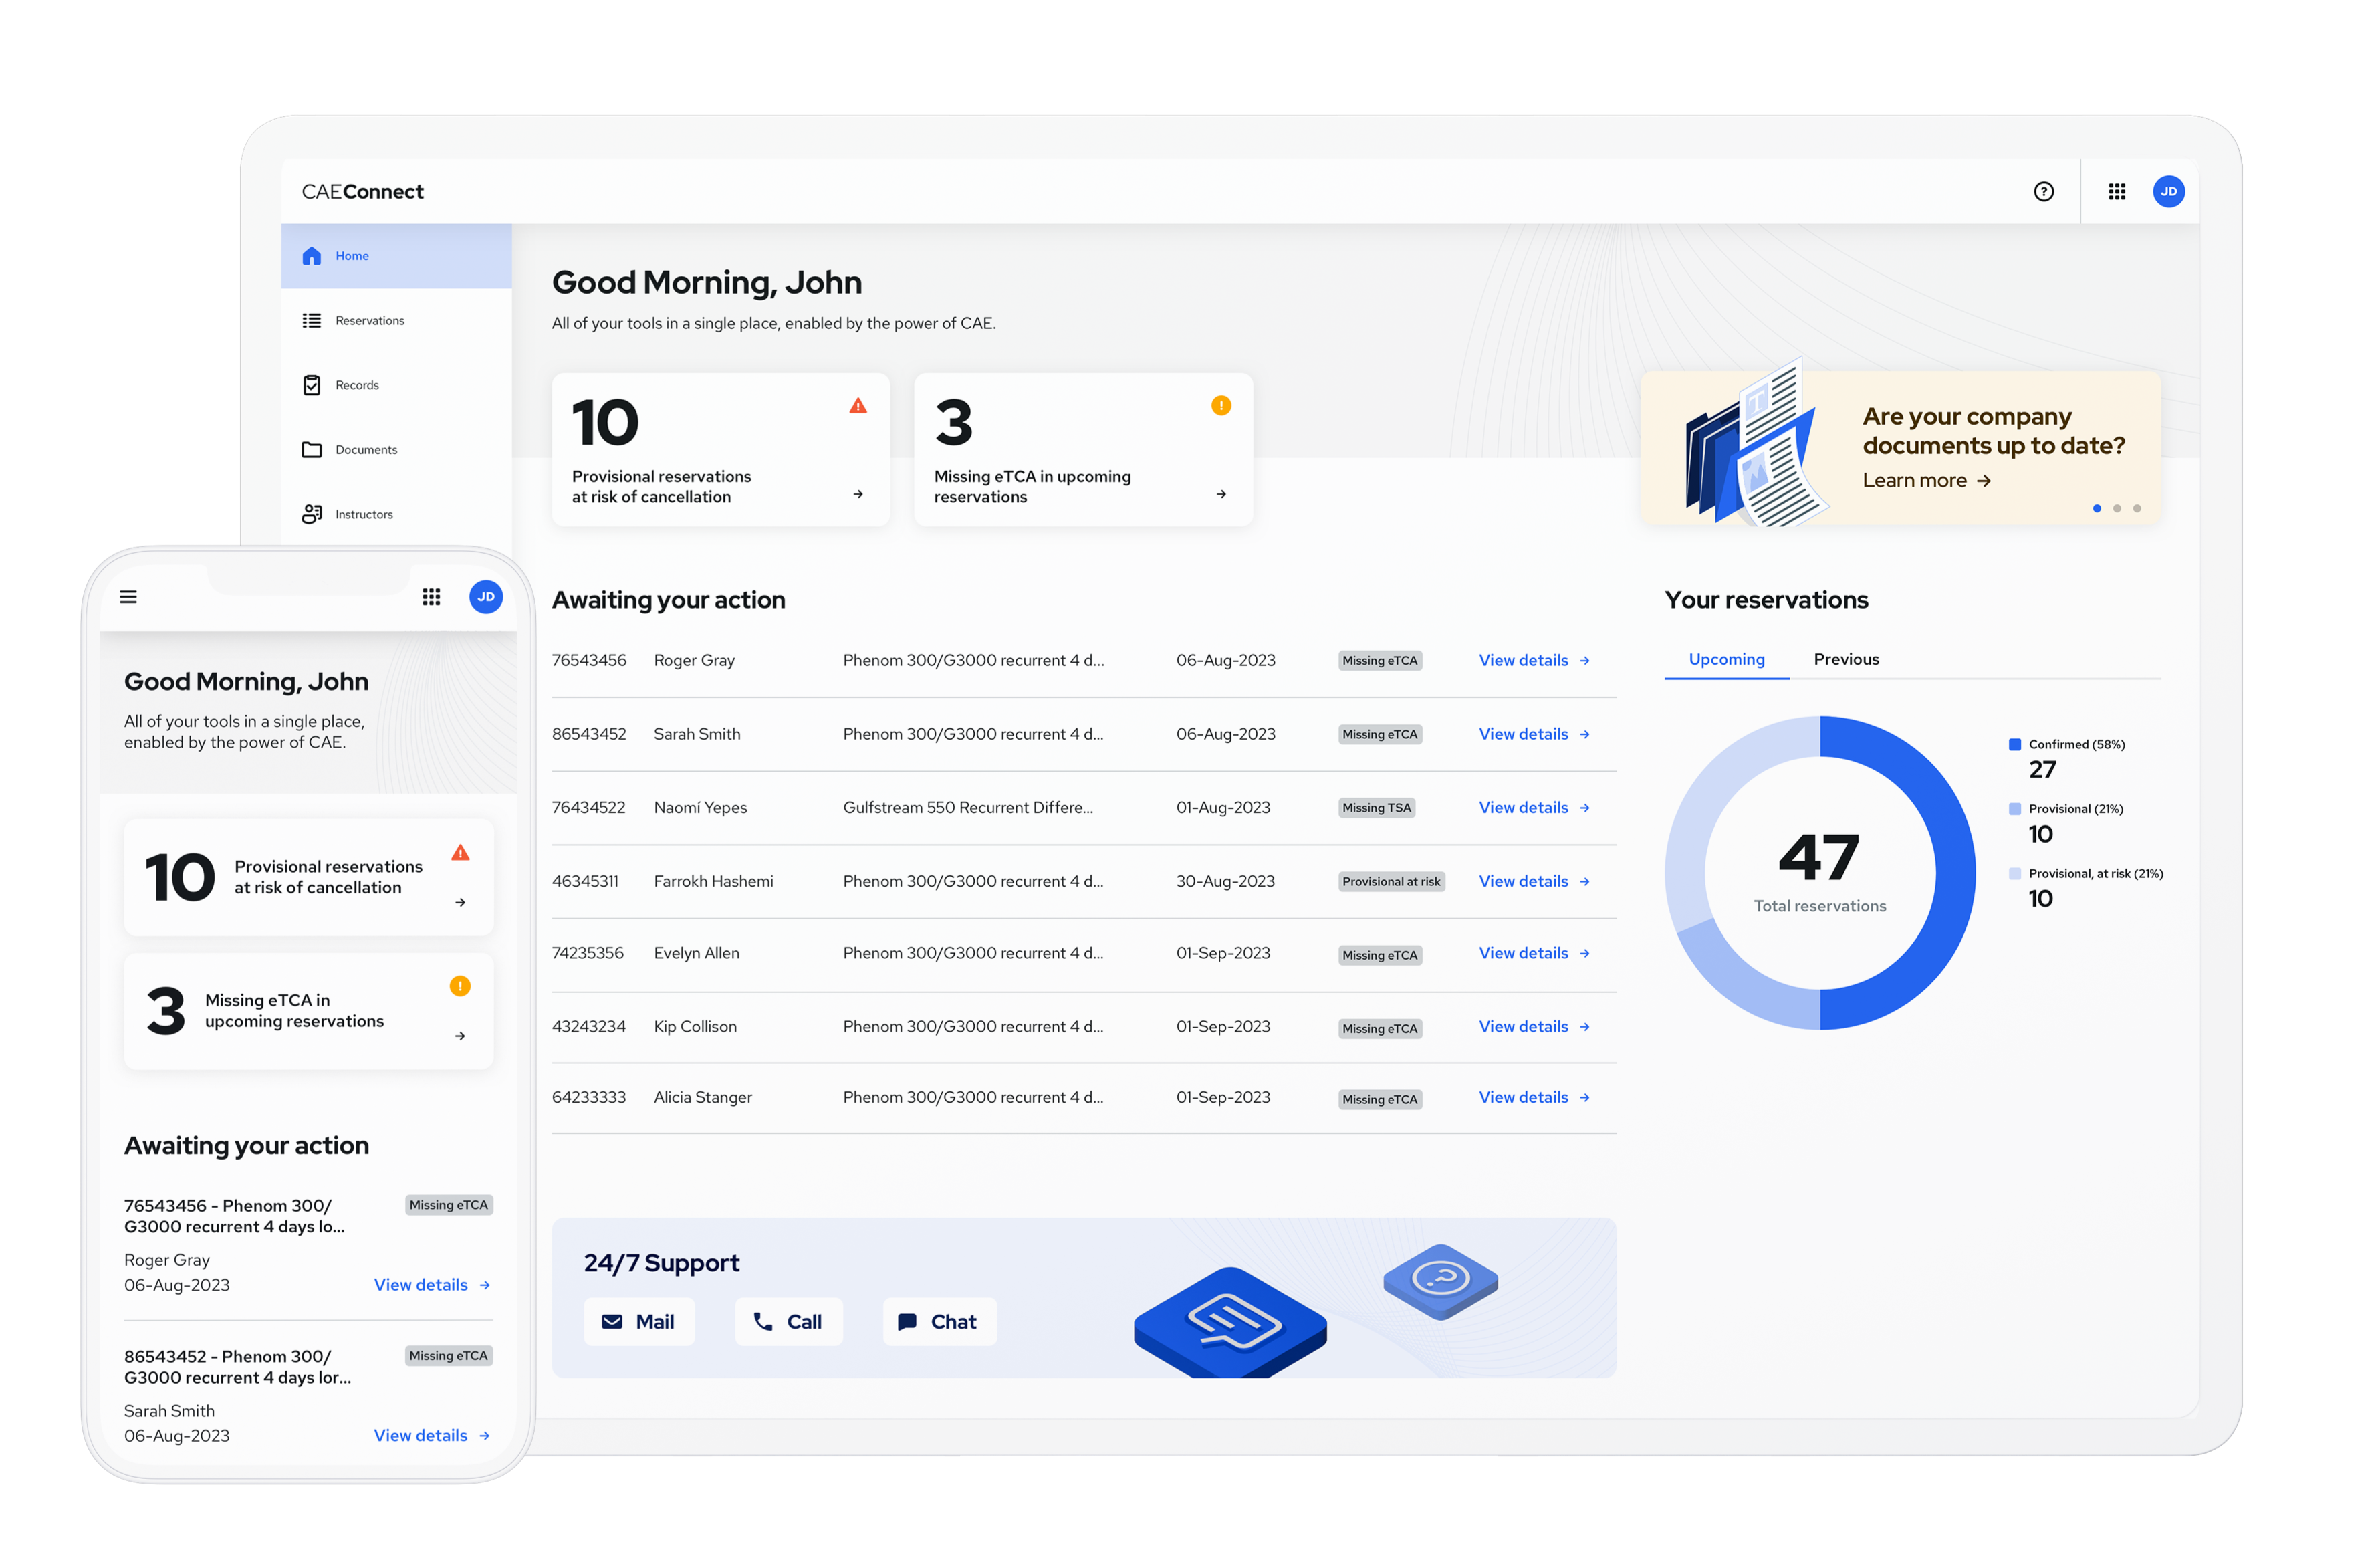Click the orange alert icon on eTCA card
This screenshot has height=1542, width=2380.
pyautogui.click(x=1221, y=405)
